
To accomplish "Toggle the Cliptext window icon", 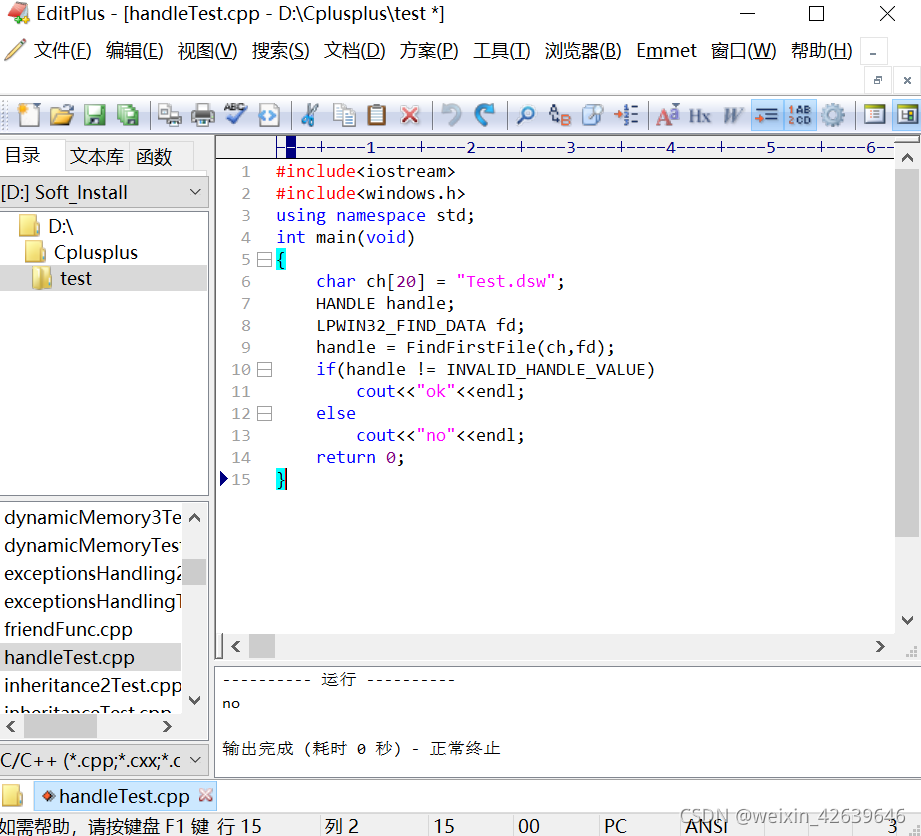I will tap(875, 115).
